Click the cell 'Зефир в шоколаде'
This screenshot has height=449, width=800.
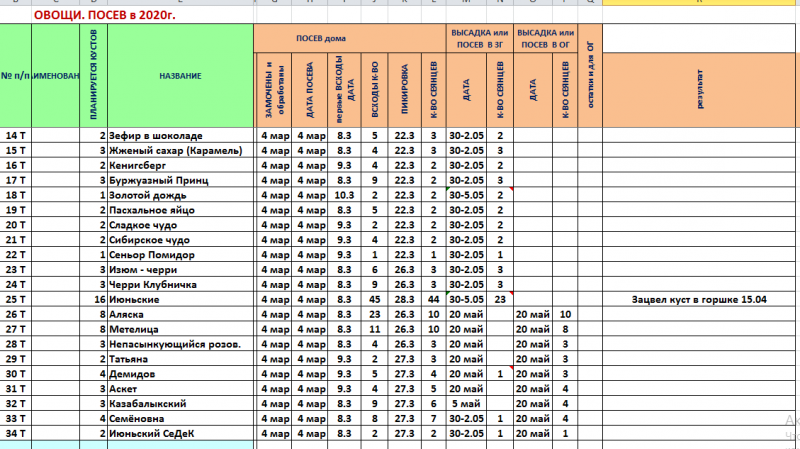(180, 136)
